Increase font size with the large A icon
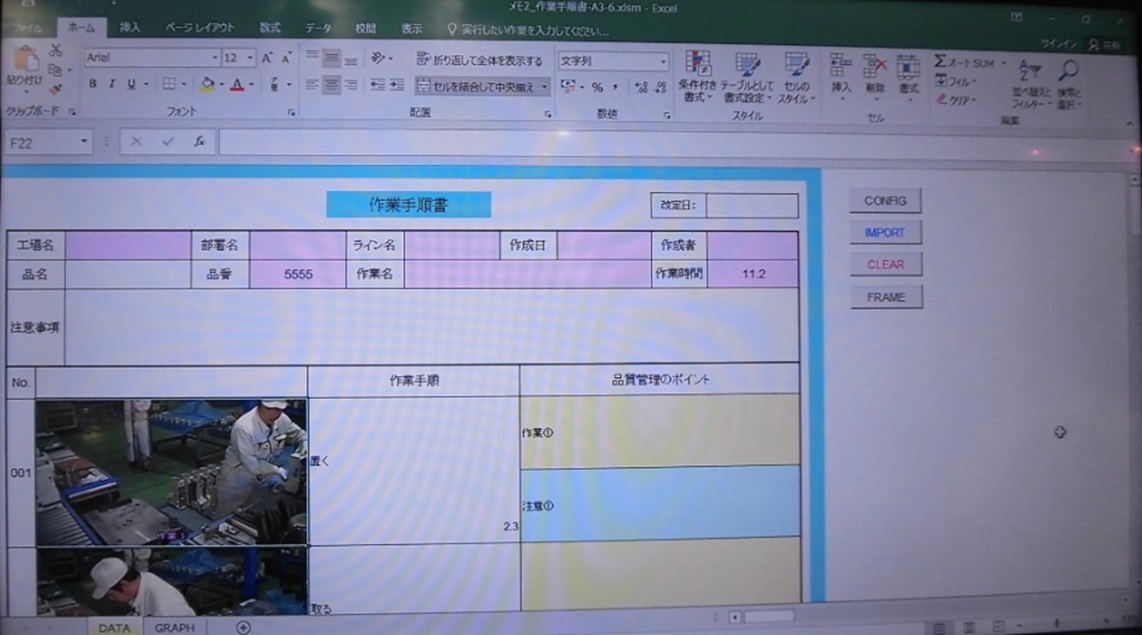Viewport: 1142px width, 635px height. pos(267,58)
